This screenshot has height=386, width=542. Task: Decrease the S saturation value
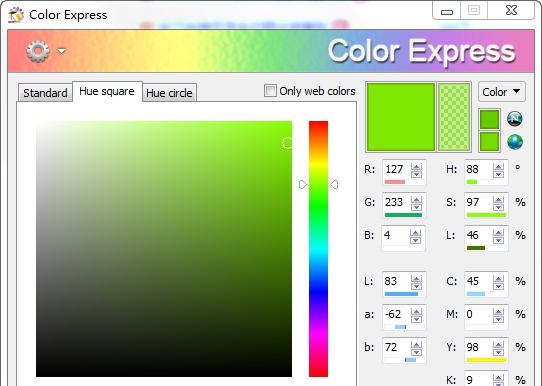click(x=498, y=207)
